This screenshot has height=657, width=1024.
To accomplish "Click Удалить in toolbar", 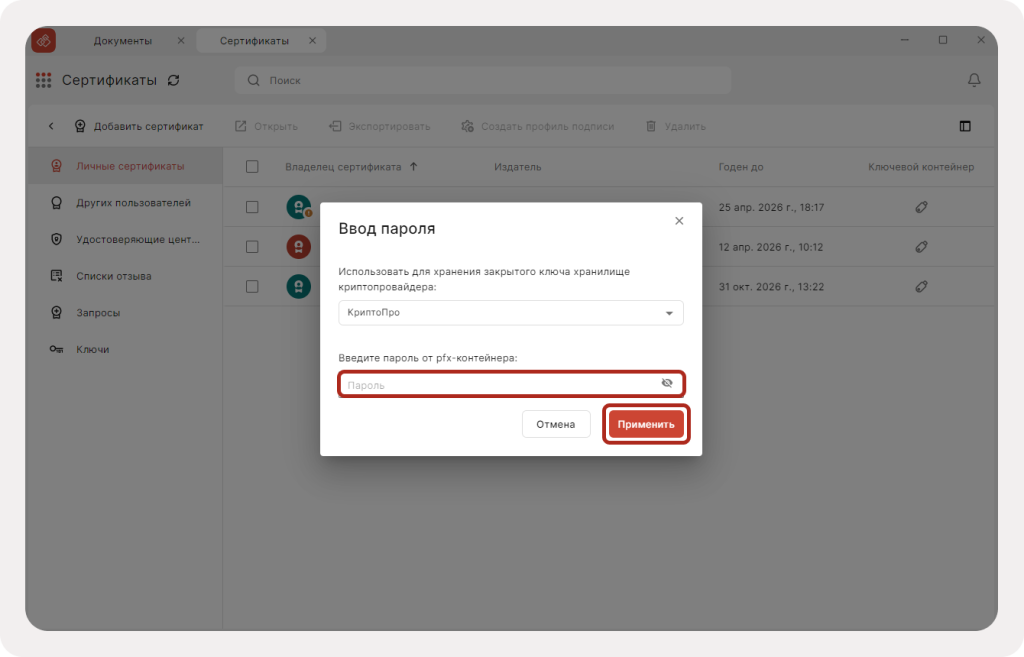I will pos(675,126).
